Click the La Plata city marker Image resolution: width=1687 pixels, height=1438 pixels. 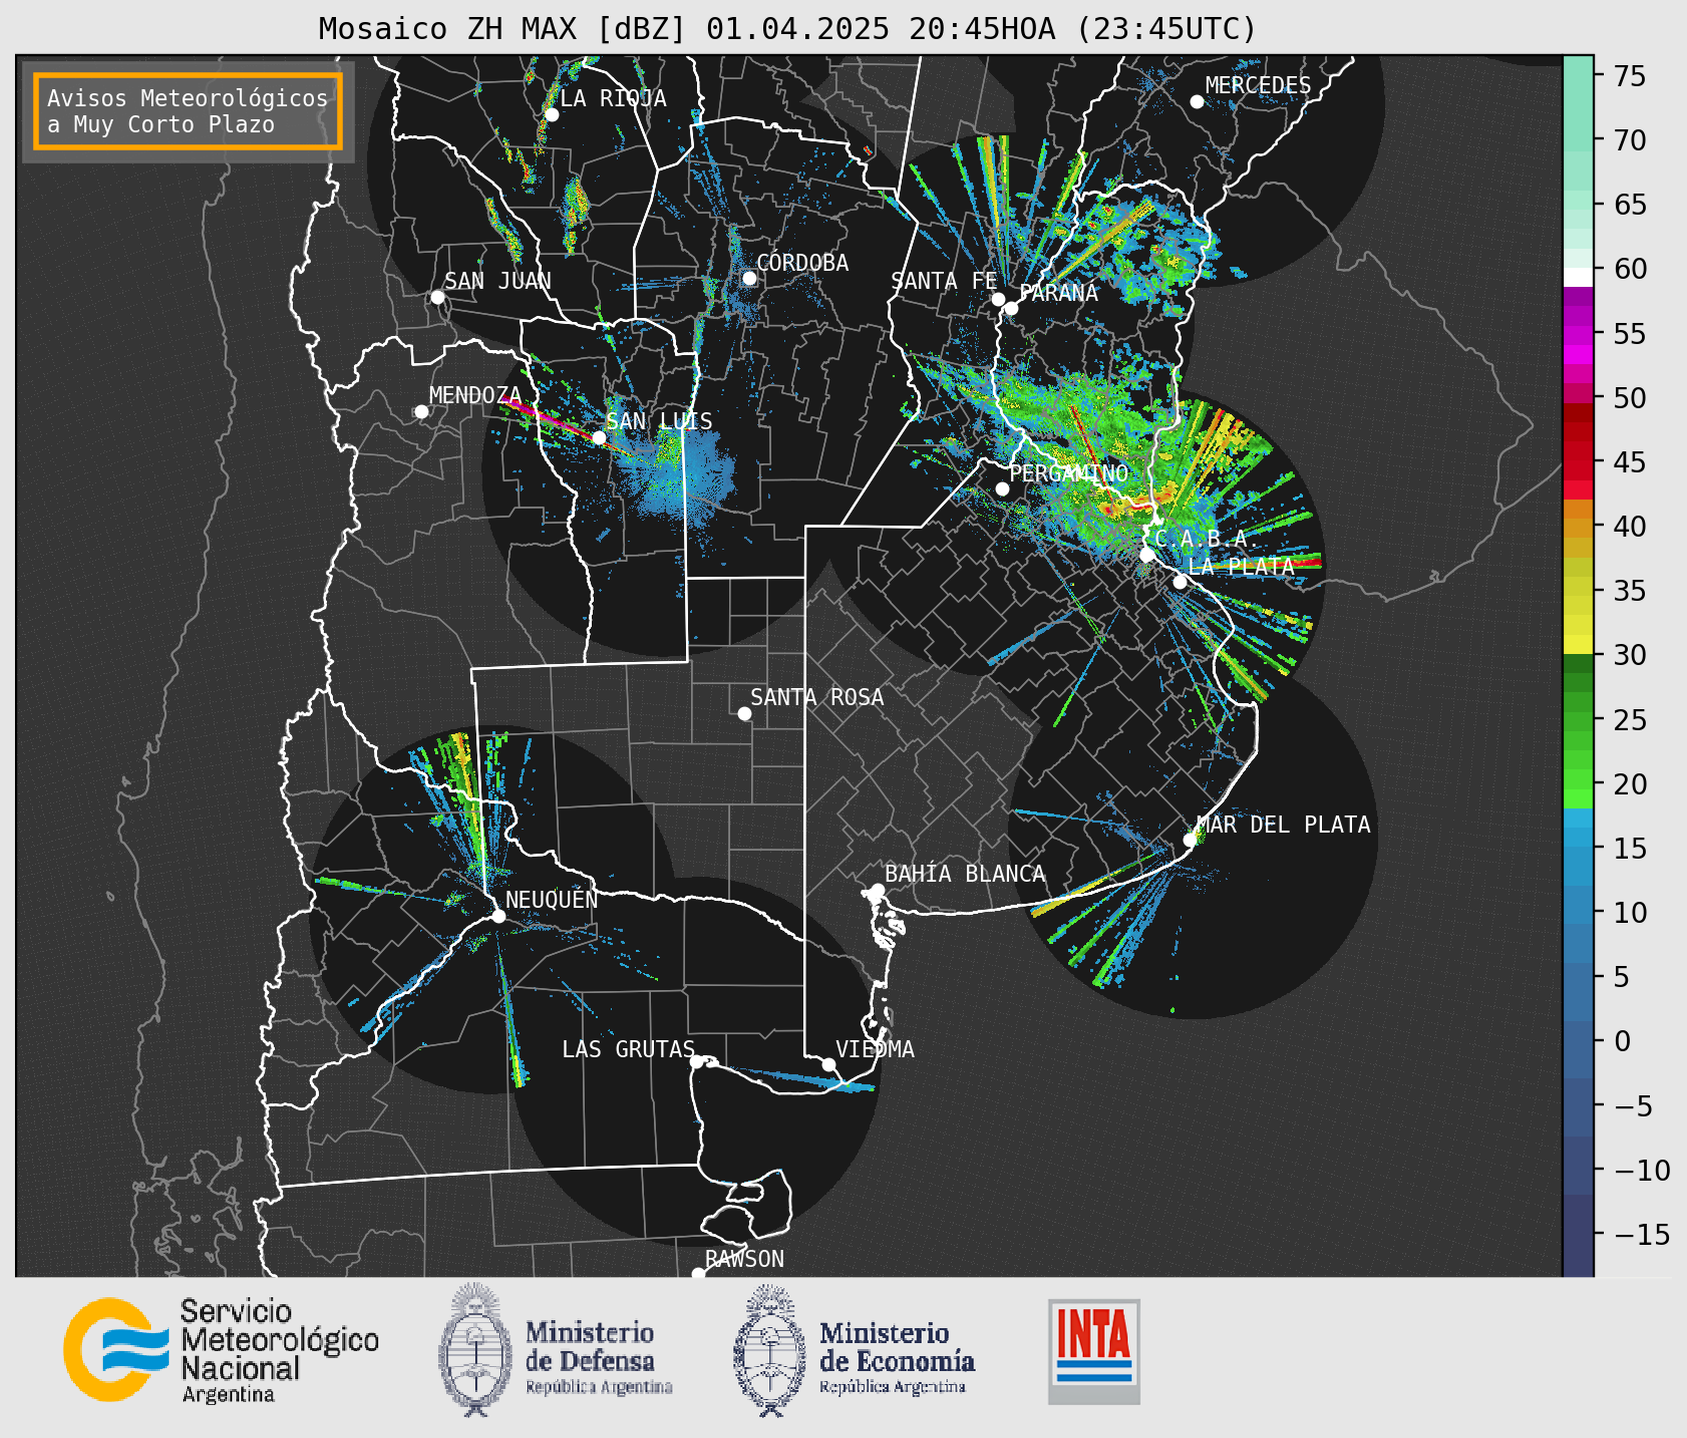click(x=1180, y=582)
